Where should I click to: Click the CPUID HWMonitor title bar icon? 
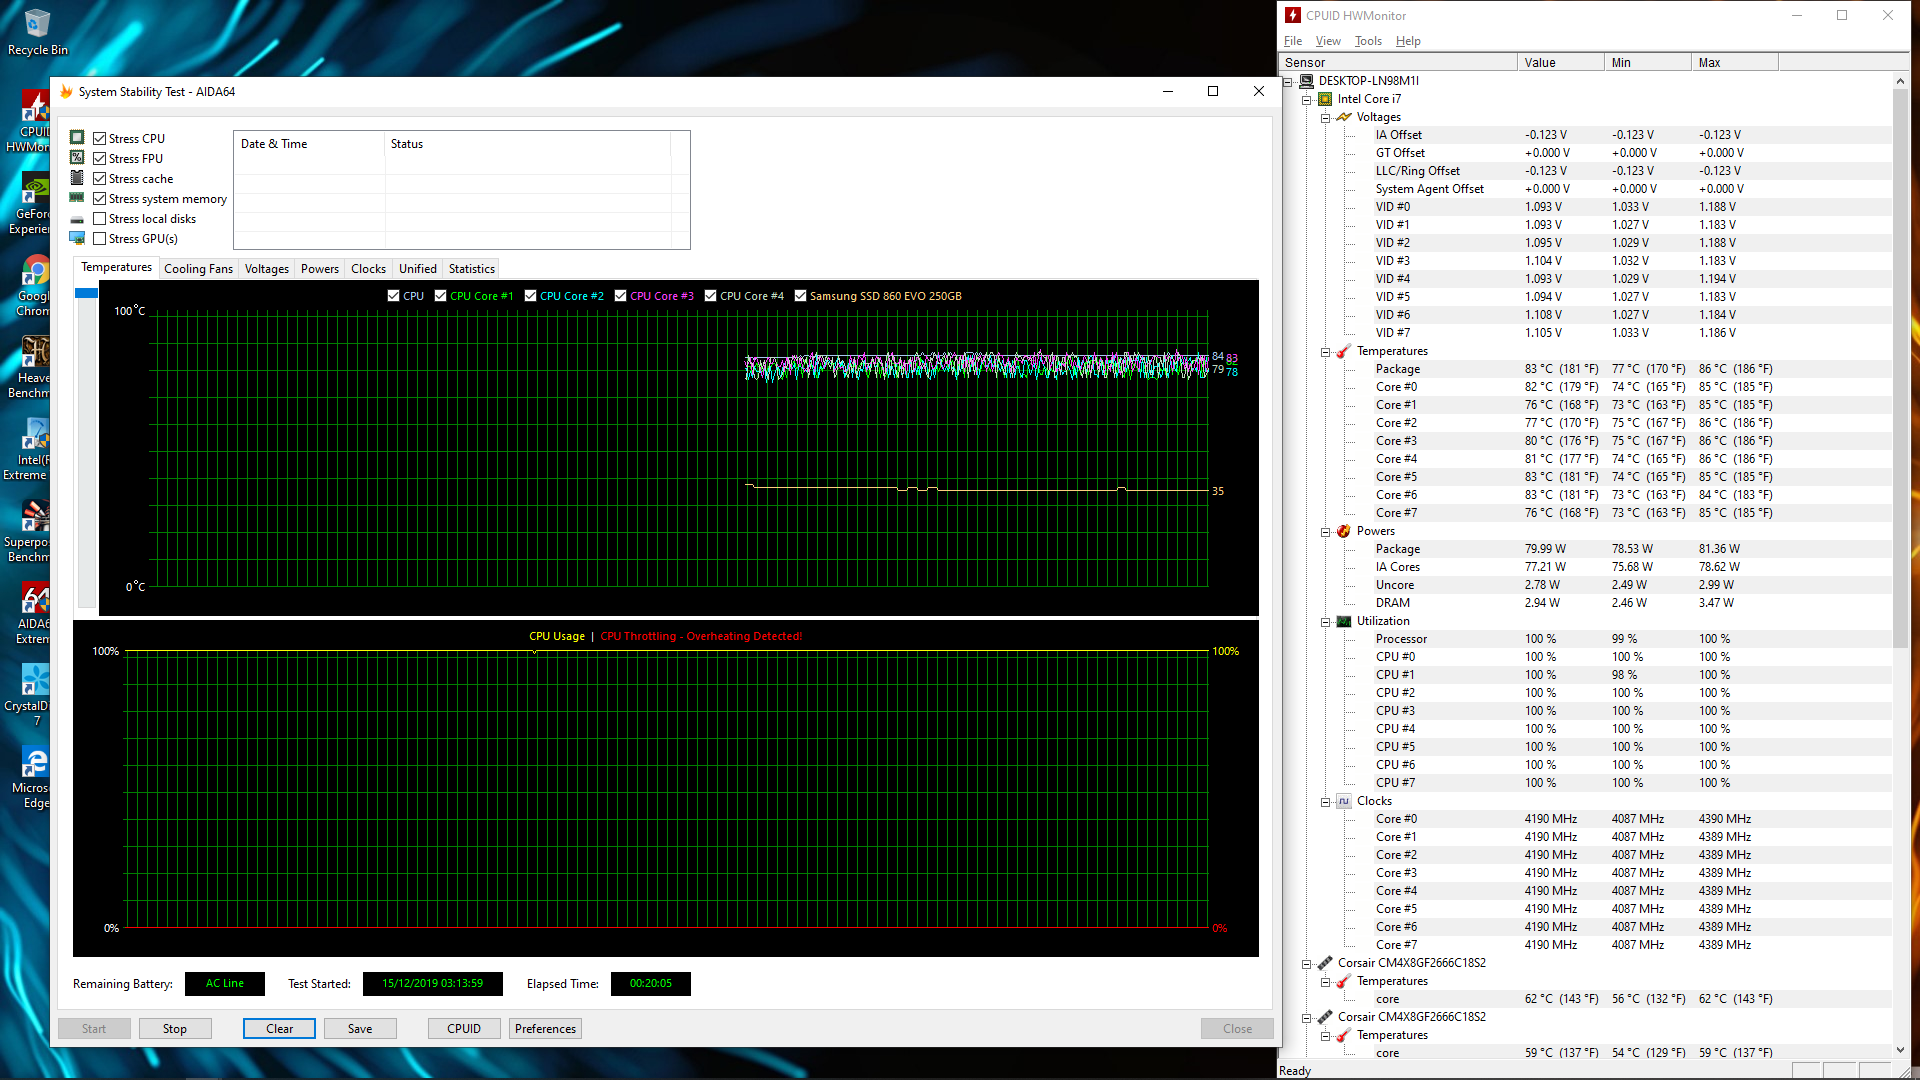[1293, 15]
